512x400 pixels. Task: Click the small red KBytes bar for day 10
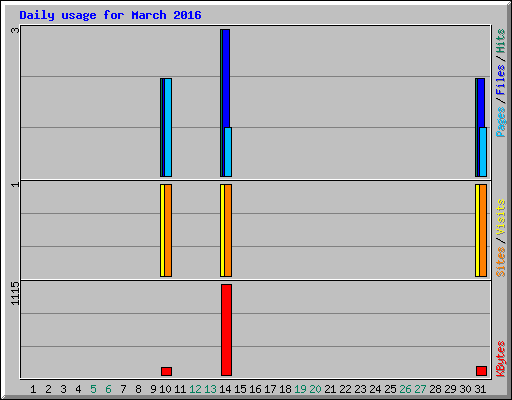tap(166, 372)
